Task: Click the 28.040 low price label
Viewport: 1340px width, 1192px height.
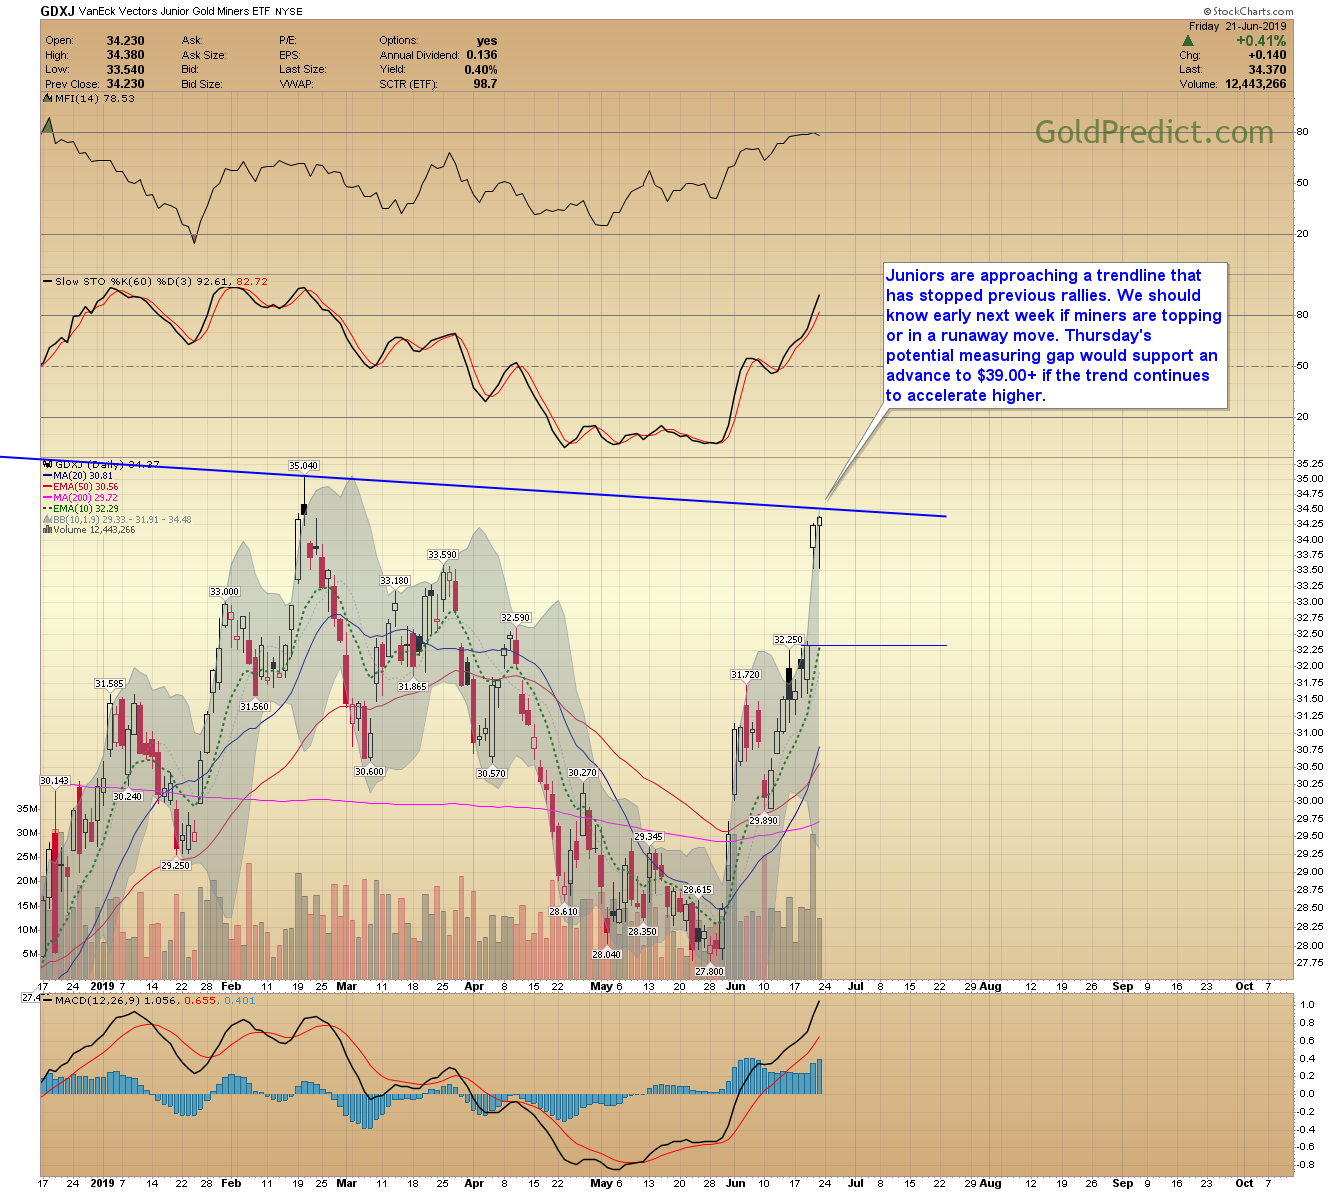Action: tap(606, 955)
